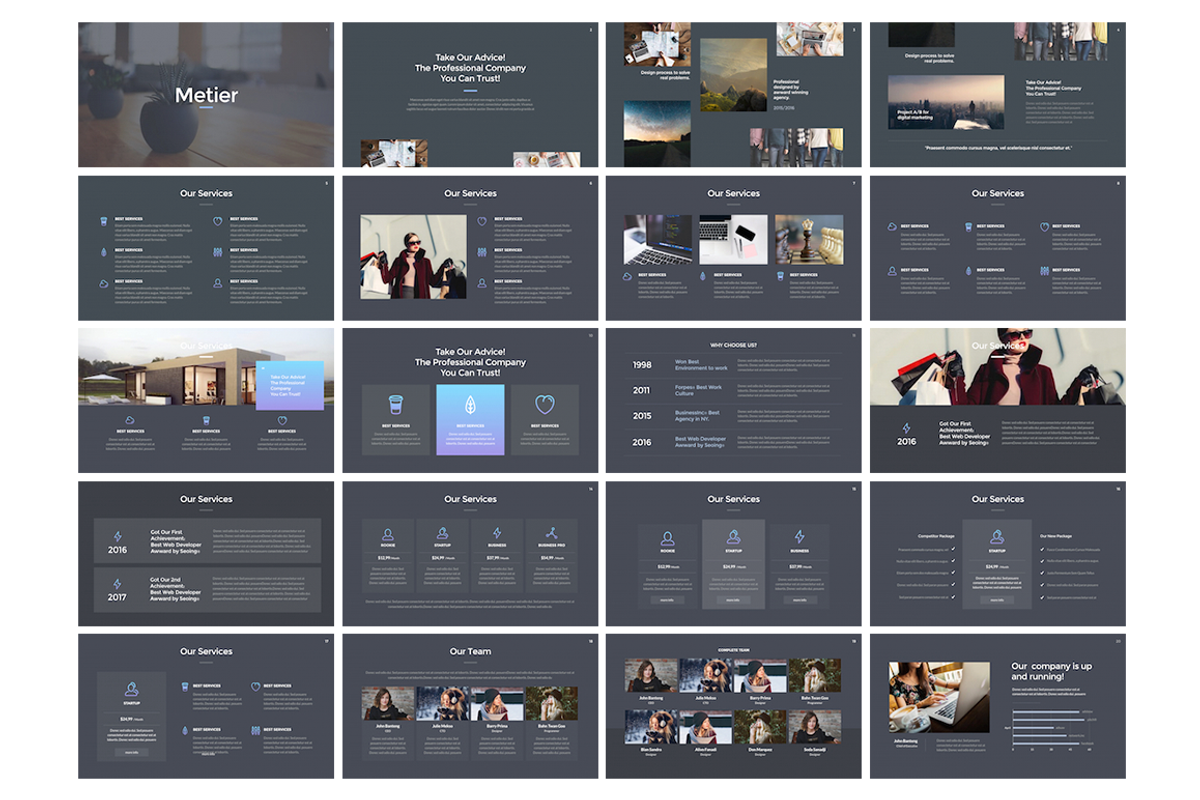Image resolution: width=1200 pixels, height=800 pixels.
Task: Click the Business Pro share-node icon
Action: tap(551, 534)
